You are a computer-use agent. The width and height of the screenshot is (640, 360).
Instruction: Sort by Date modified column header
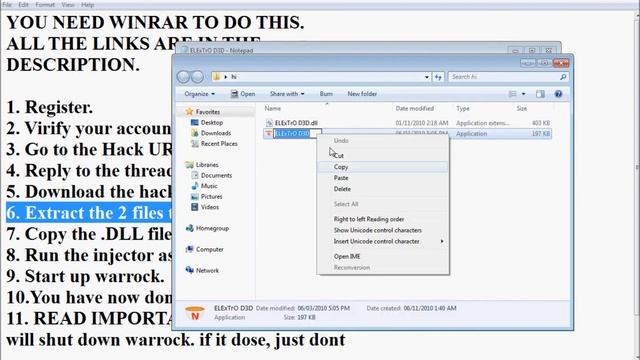point(414,109)
